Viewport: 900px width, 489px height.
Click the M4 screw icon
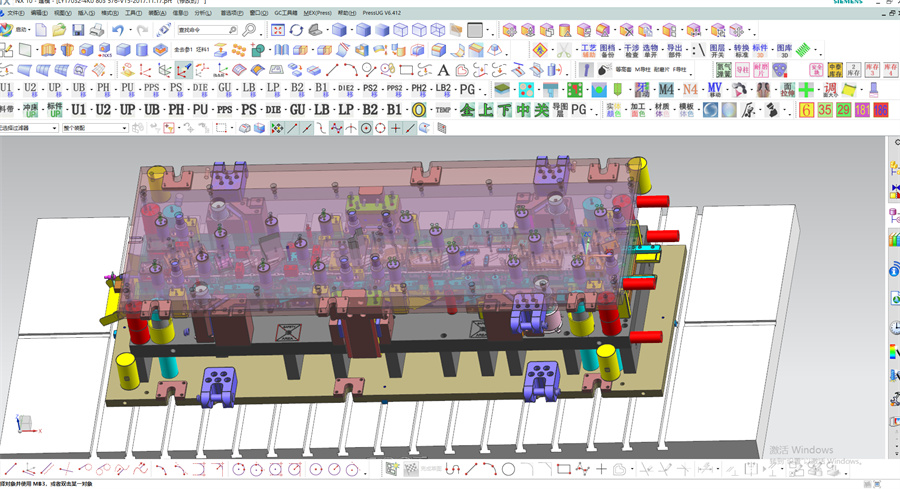tap(664, 90)
